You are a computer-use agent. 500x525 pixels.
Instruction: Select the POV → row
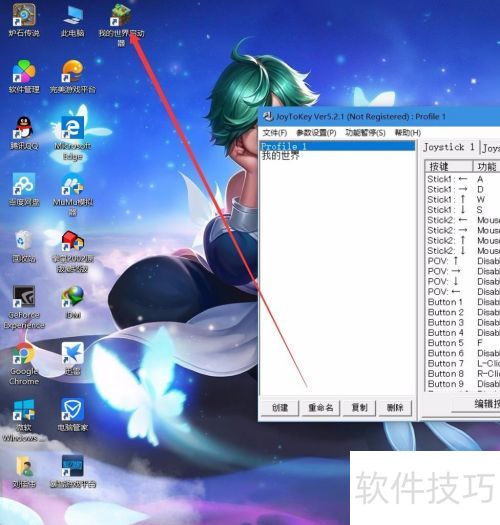click(463, 271)
